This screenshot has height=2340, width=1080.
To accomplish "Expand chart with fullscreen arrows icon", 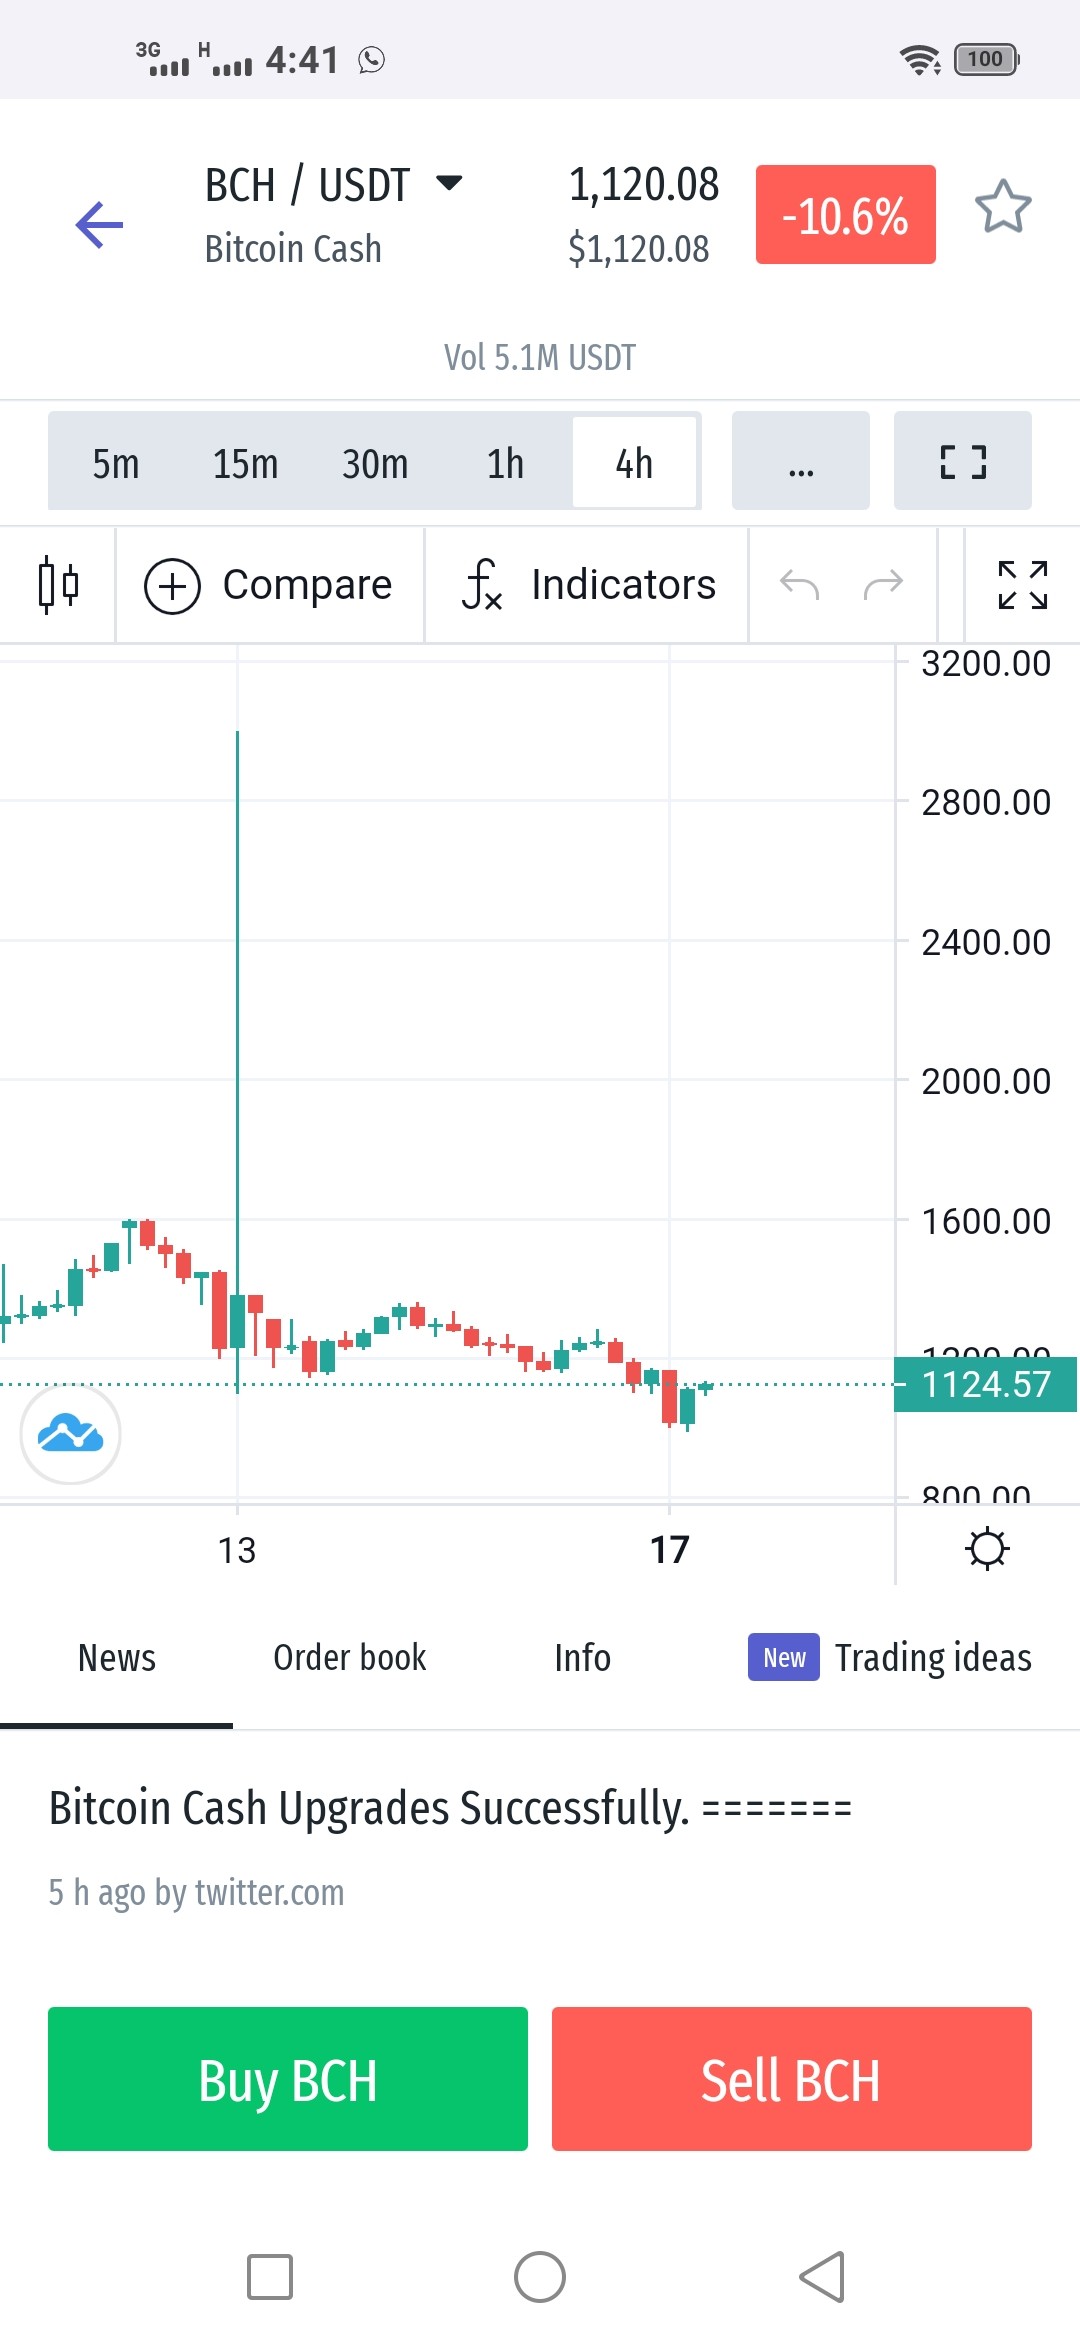I will [x=1023, y=584].
